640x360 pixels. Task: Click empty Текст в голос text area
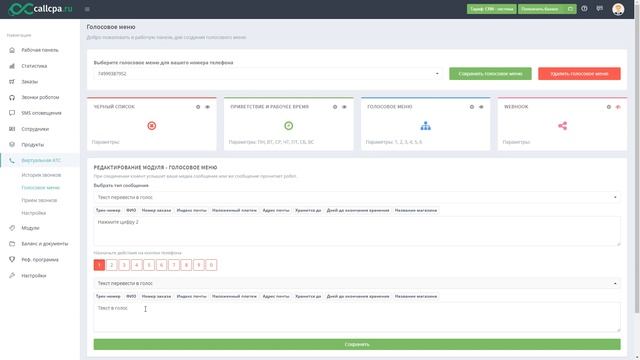(x=357, y=317)
